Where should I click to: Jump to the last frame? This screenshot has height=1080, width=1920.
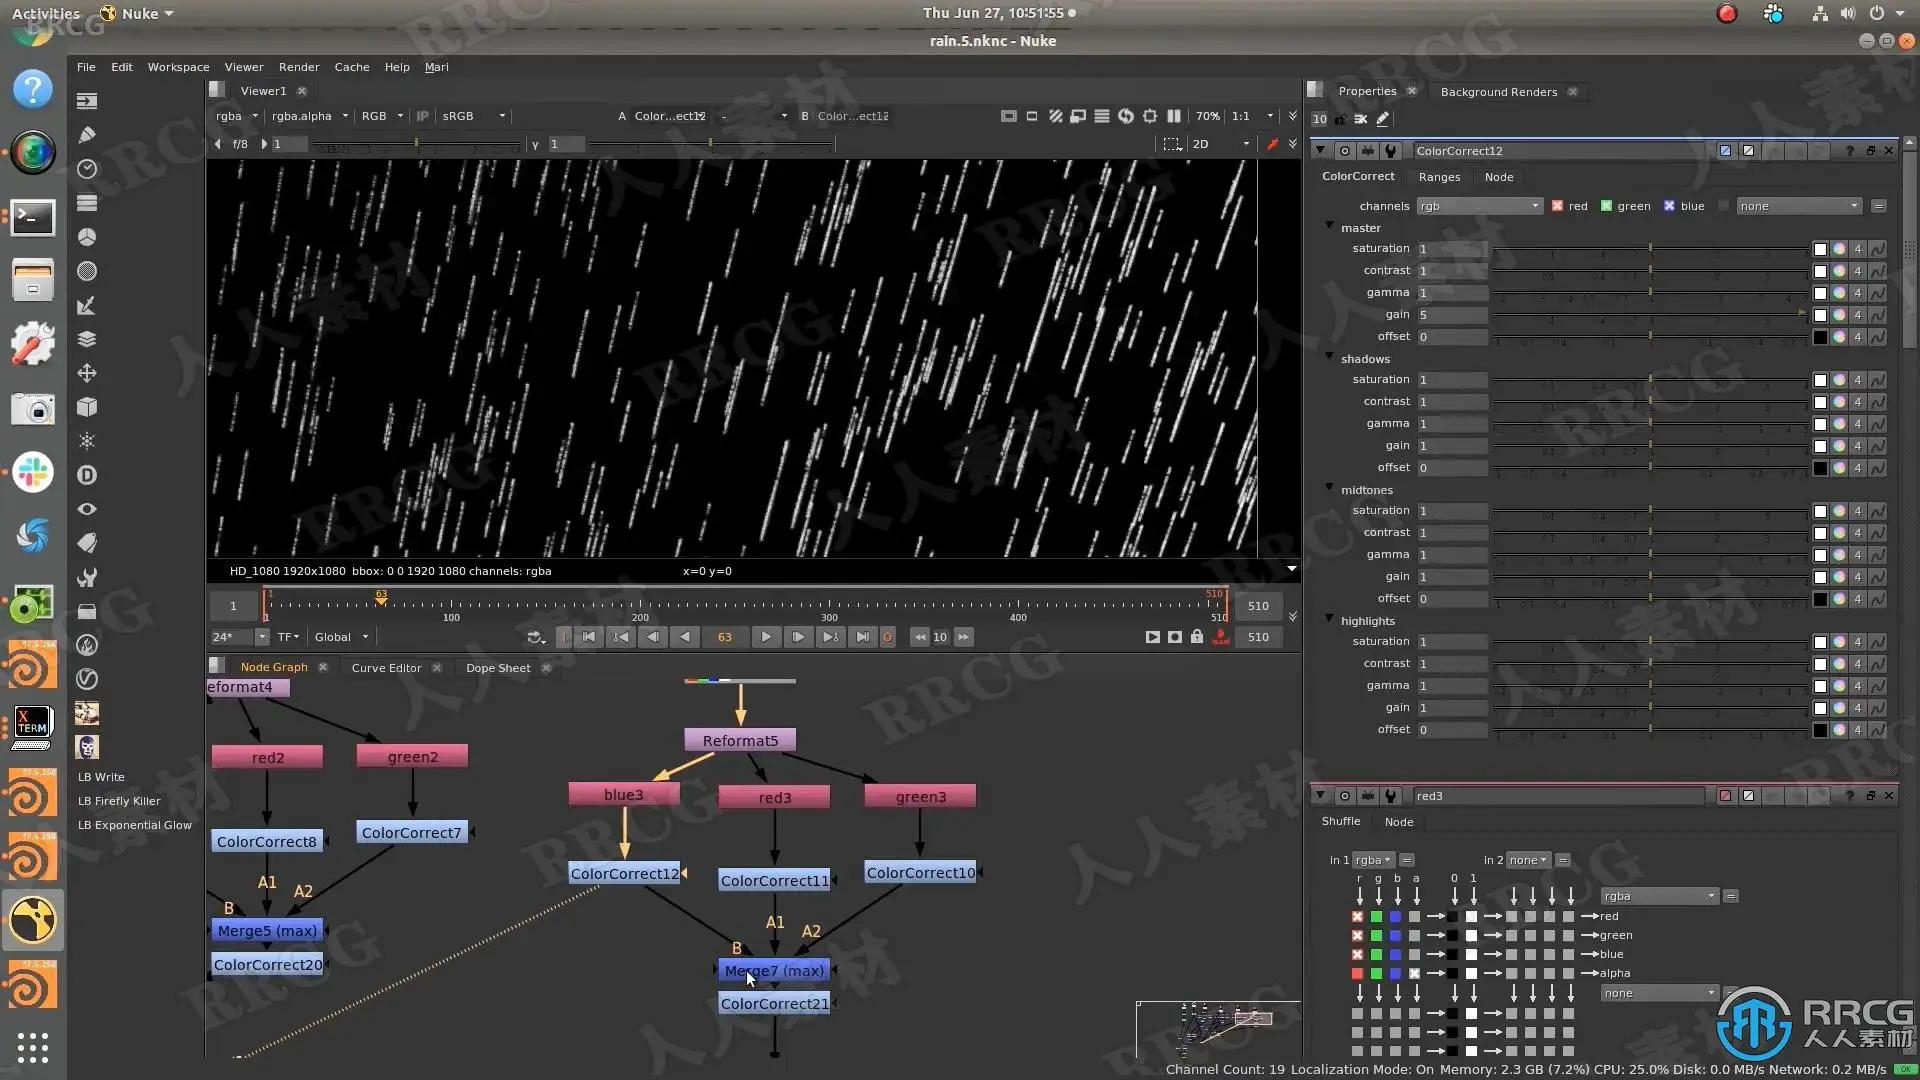[862, 637]
